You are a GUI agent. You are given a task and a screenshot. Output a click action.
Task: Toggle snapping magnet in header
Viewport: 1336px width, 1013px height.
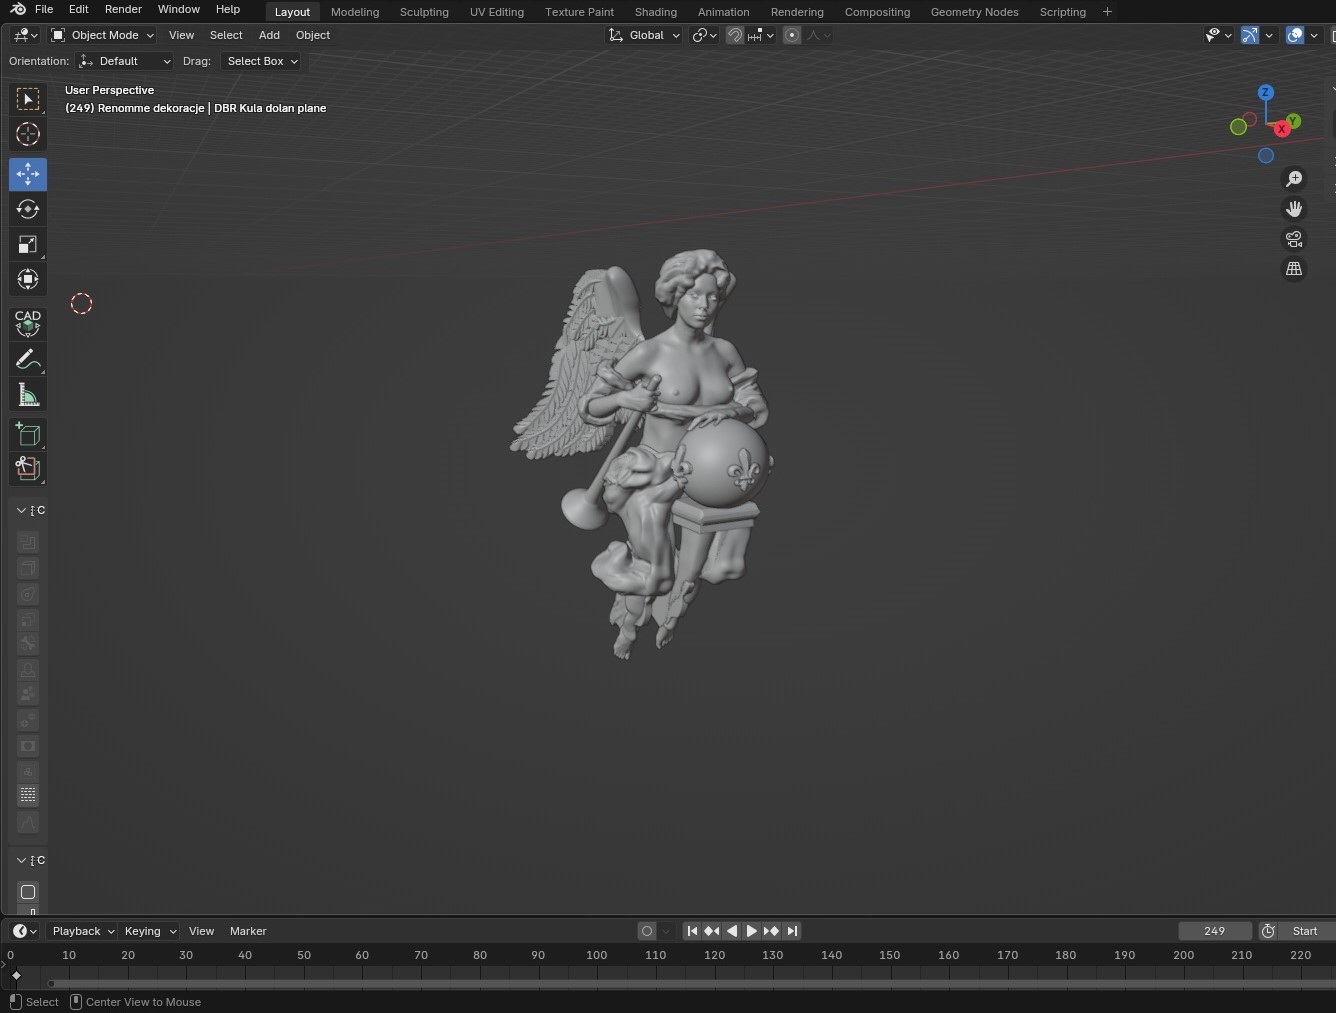click(x=735, y=35)
